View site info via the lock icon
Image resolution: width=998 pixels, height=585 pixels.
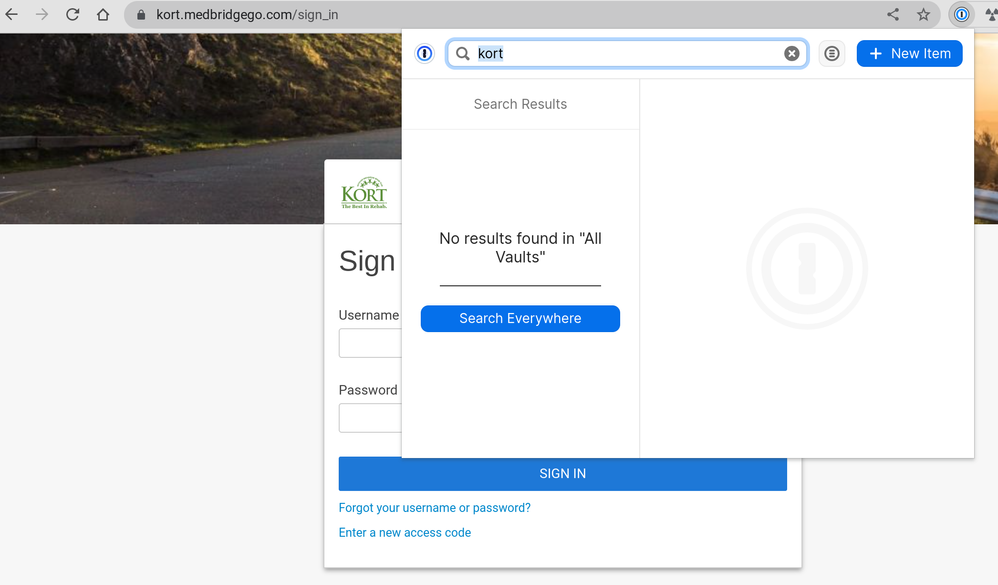pyautogui.click(x=140, y=15)
